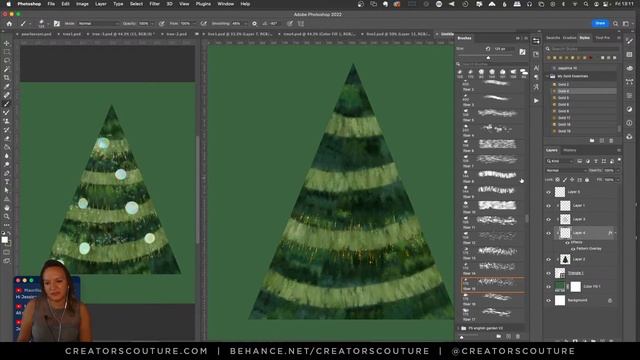Open the Filter menu
640x360 pixels.
coord(154,4)
